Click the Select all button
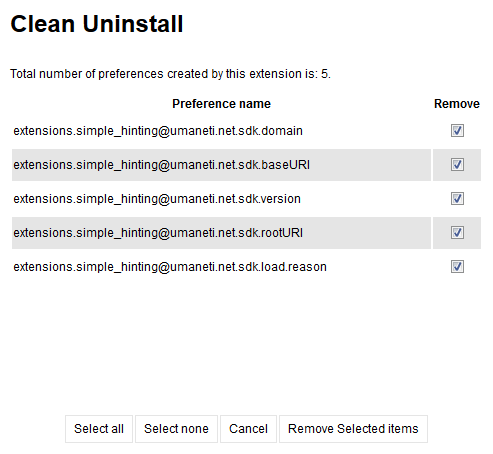Screen dimensions: 493x454 [99, 429]
